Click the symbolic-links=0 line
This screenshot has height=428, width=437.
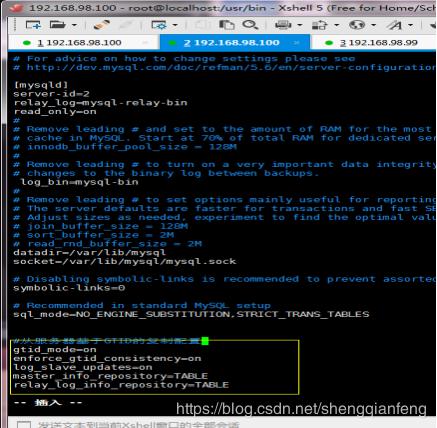pyautogui.click(x=69, y=288)
